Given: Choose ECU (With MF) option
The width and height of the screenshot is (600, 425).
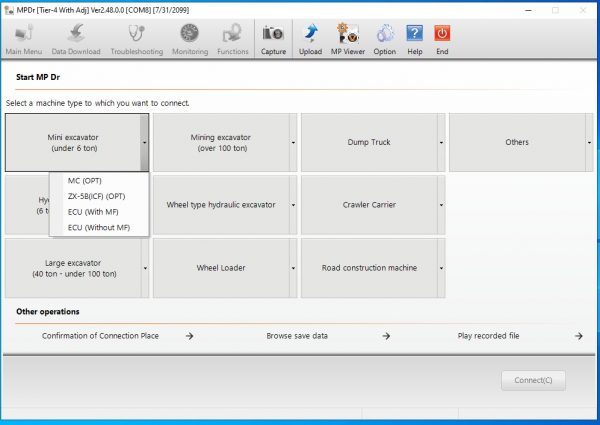Looking at the screenshot, I should click(x=99, y=212).
